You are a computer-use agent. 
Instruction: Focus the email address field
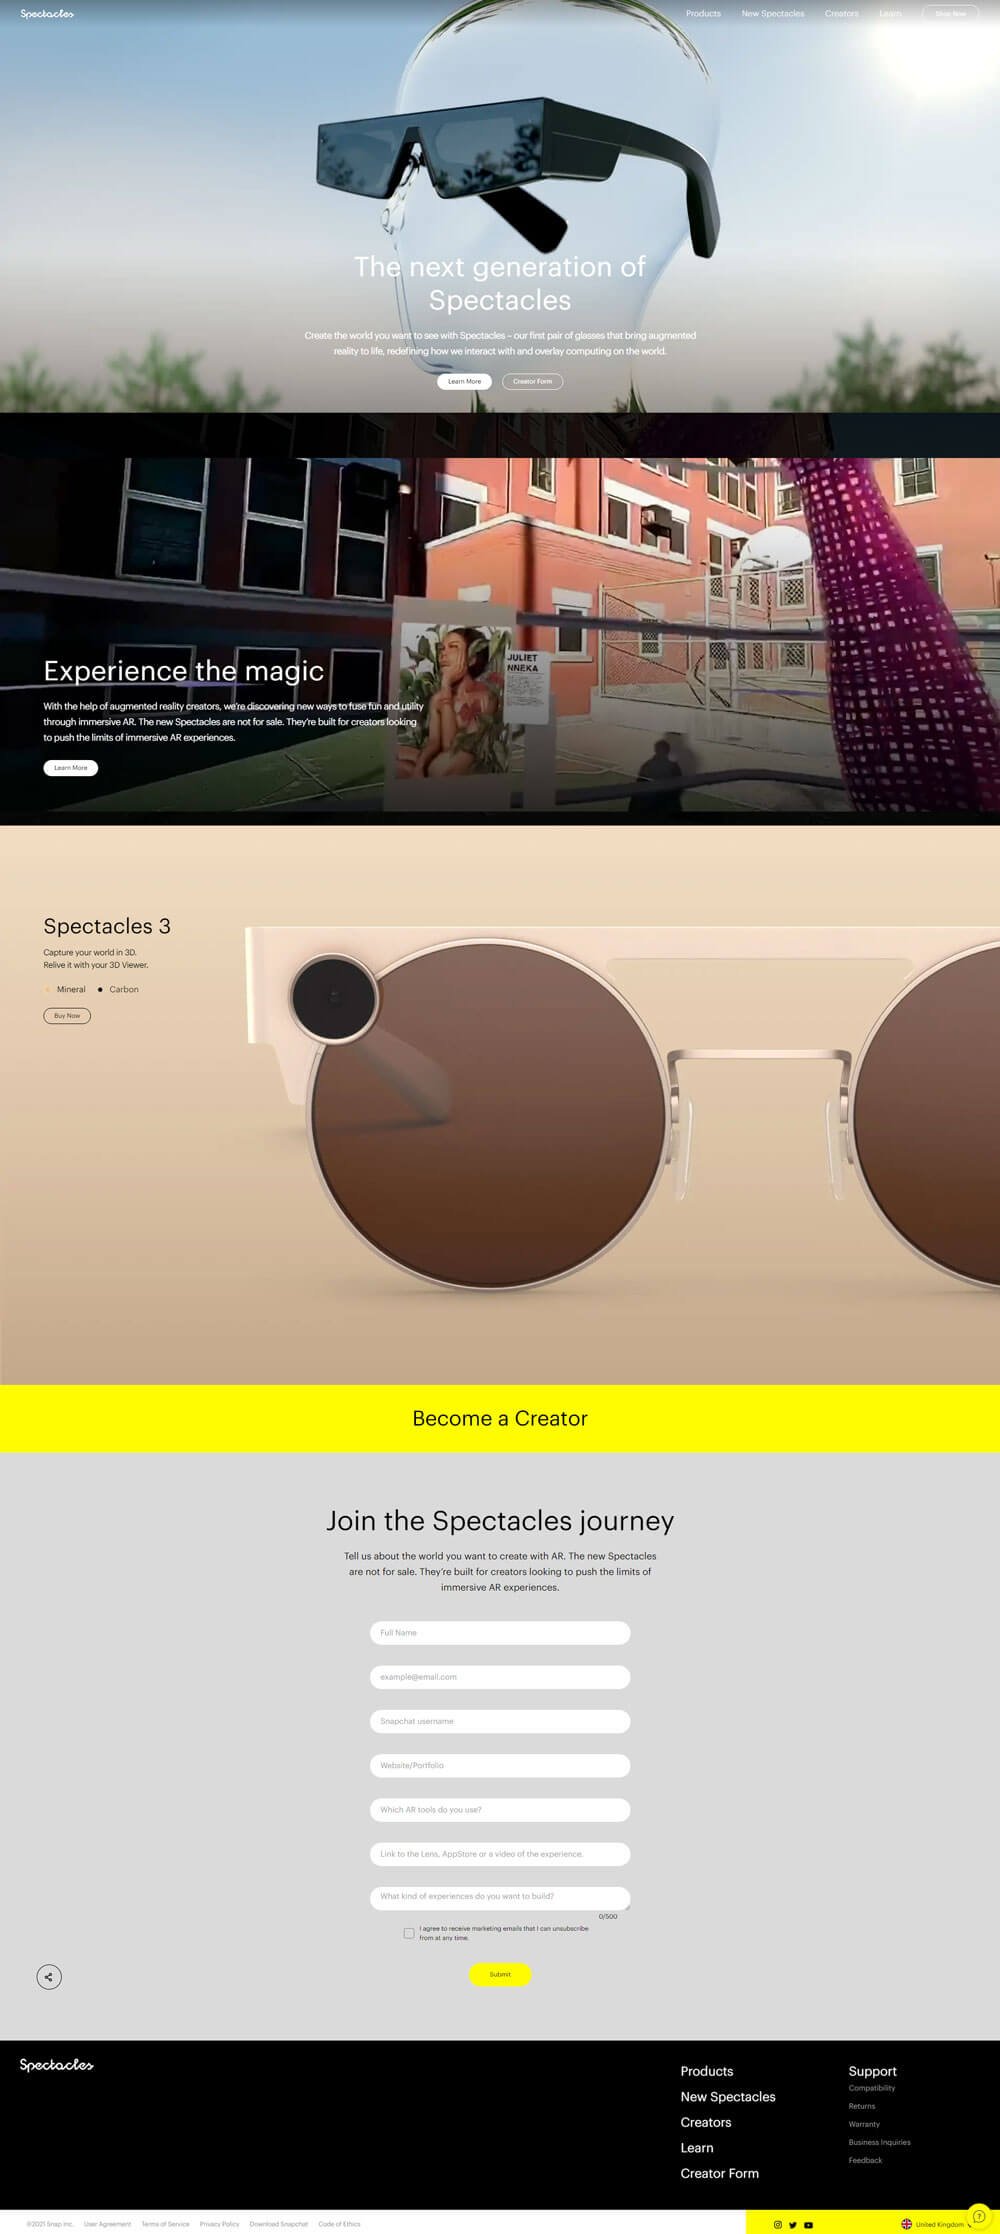(500, 1677)
